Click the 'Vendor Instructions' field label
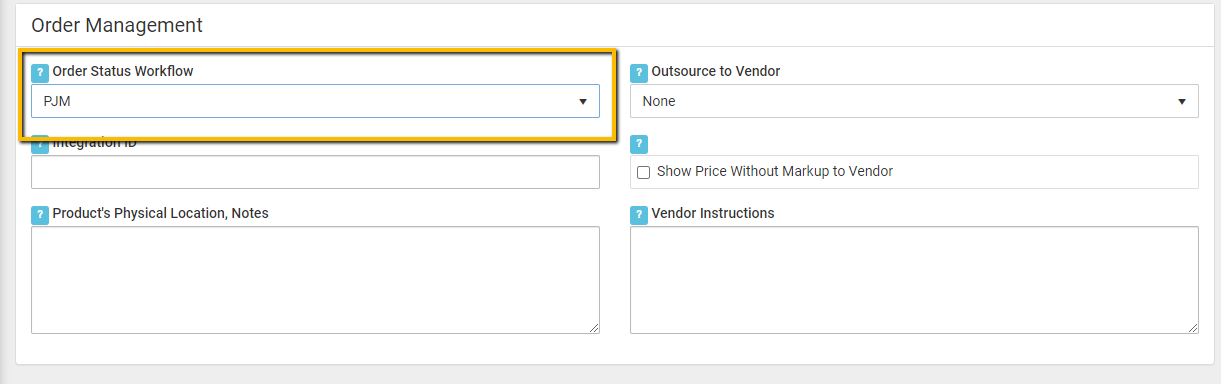The image size is (1221, 384). tap(713, 213)
